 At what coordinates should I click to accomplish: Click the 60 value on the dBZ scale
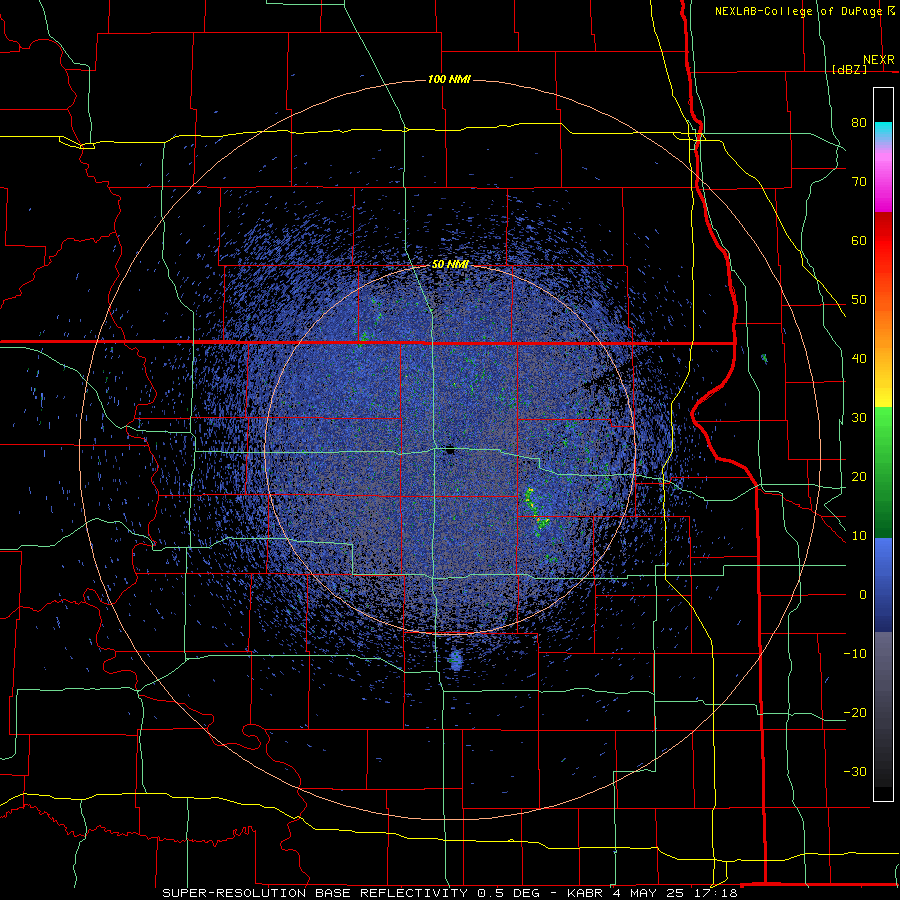coord(859,241)
